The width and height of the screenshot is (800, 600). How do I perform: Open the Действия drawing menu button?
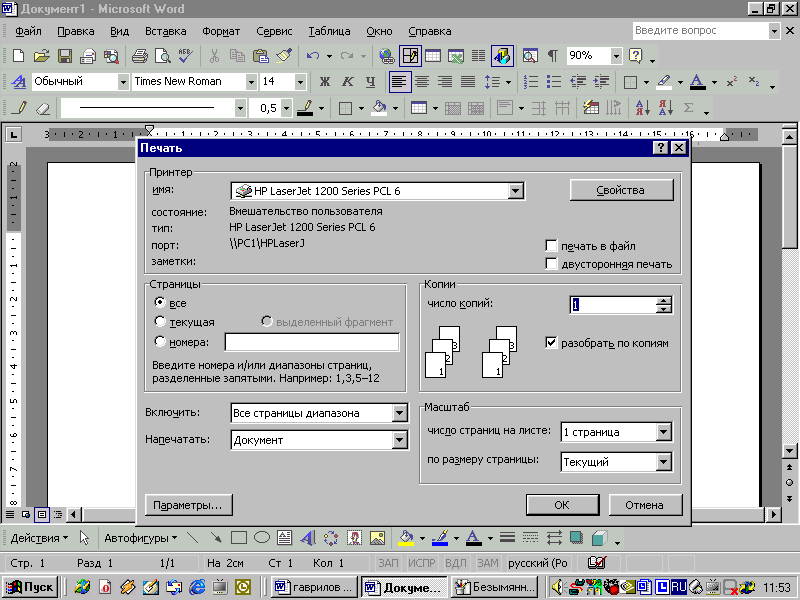point(39,538)
